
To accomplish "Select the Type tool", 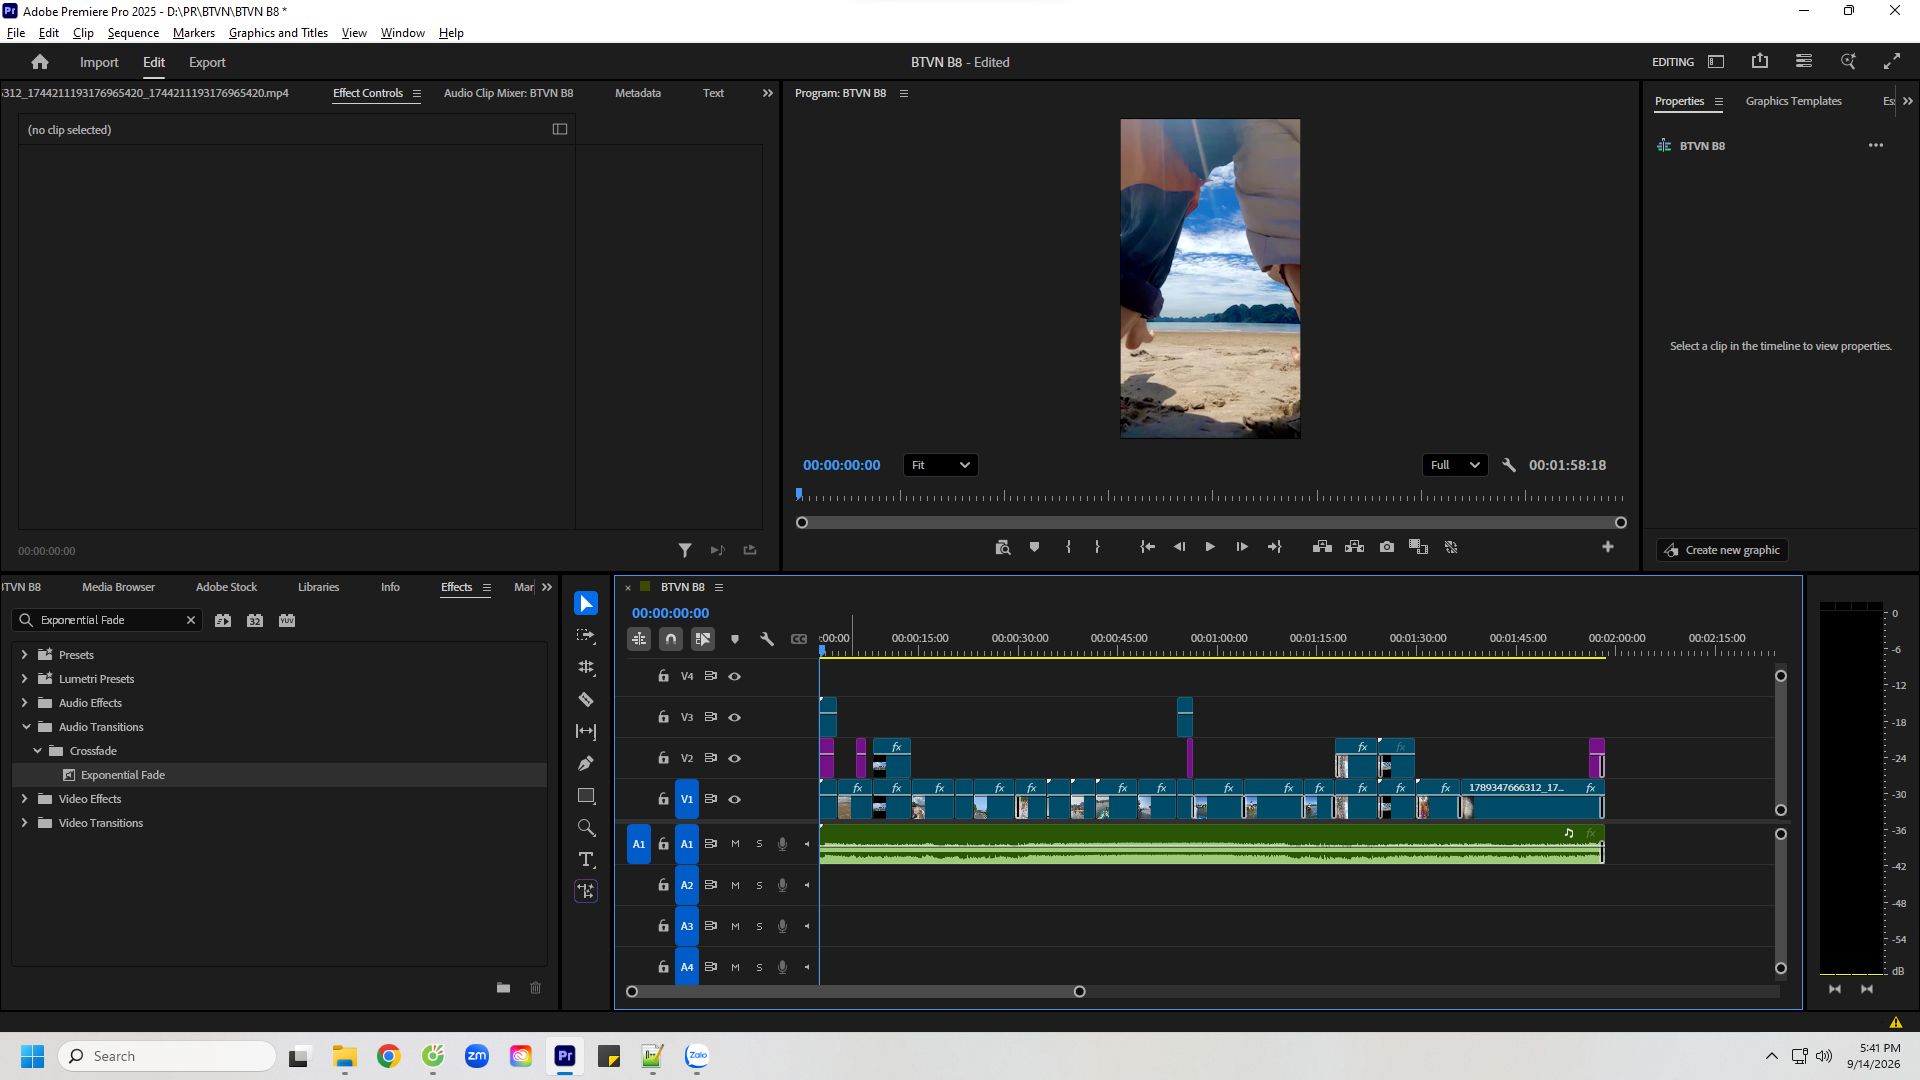I will [586, 860].
